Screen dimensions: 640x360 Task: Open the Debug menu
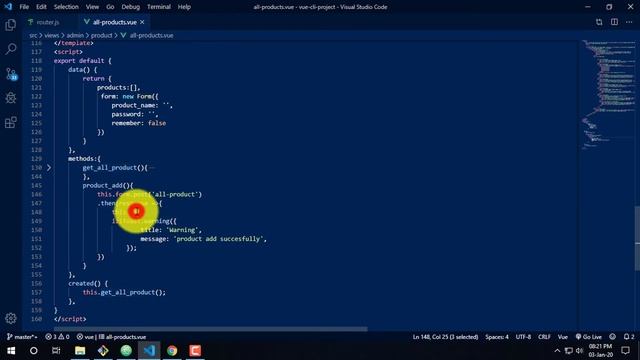[131, 7]
